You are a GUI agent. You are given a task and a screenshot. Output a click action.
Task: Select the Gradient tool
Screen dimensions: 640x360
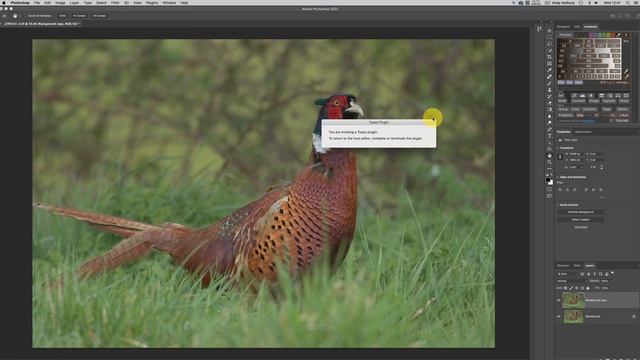[x=549, y=109]
